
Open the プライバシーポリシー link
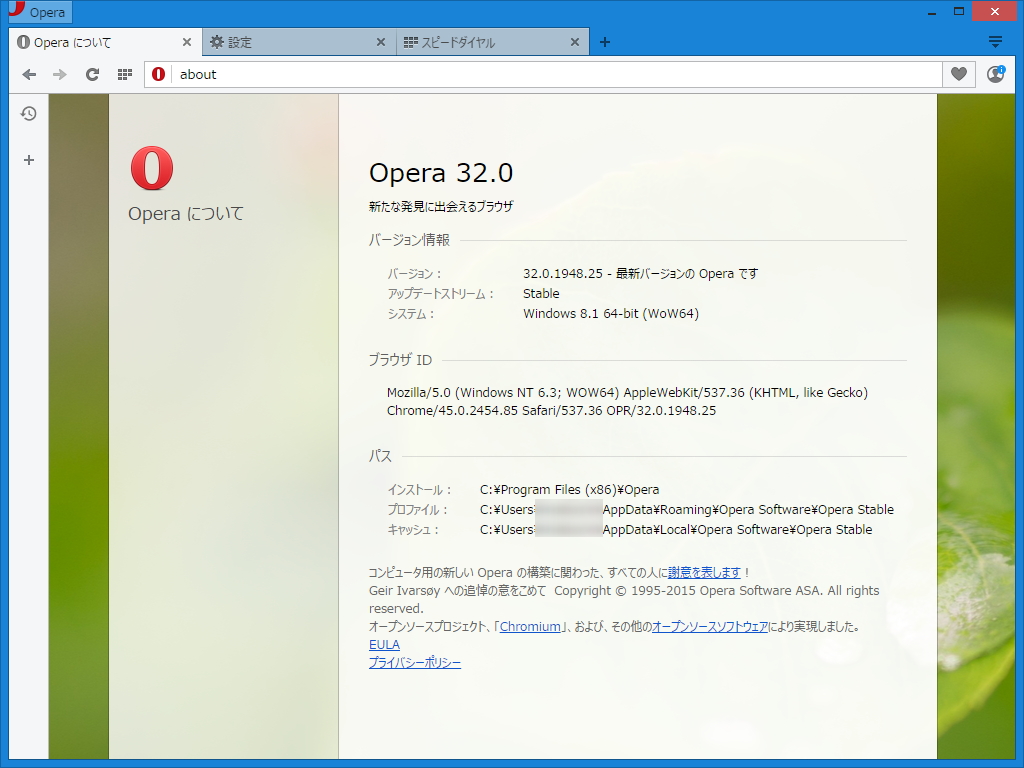coord(415,662)
